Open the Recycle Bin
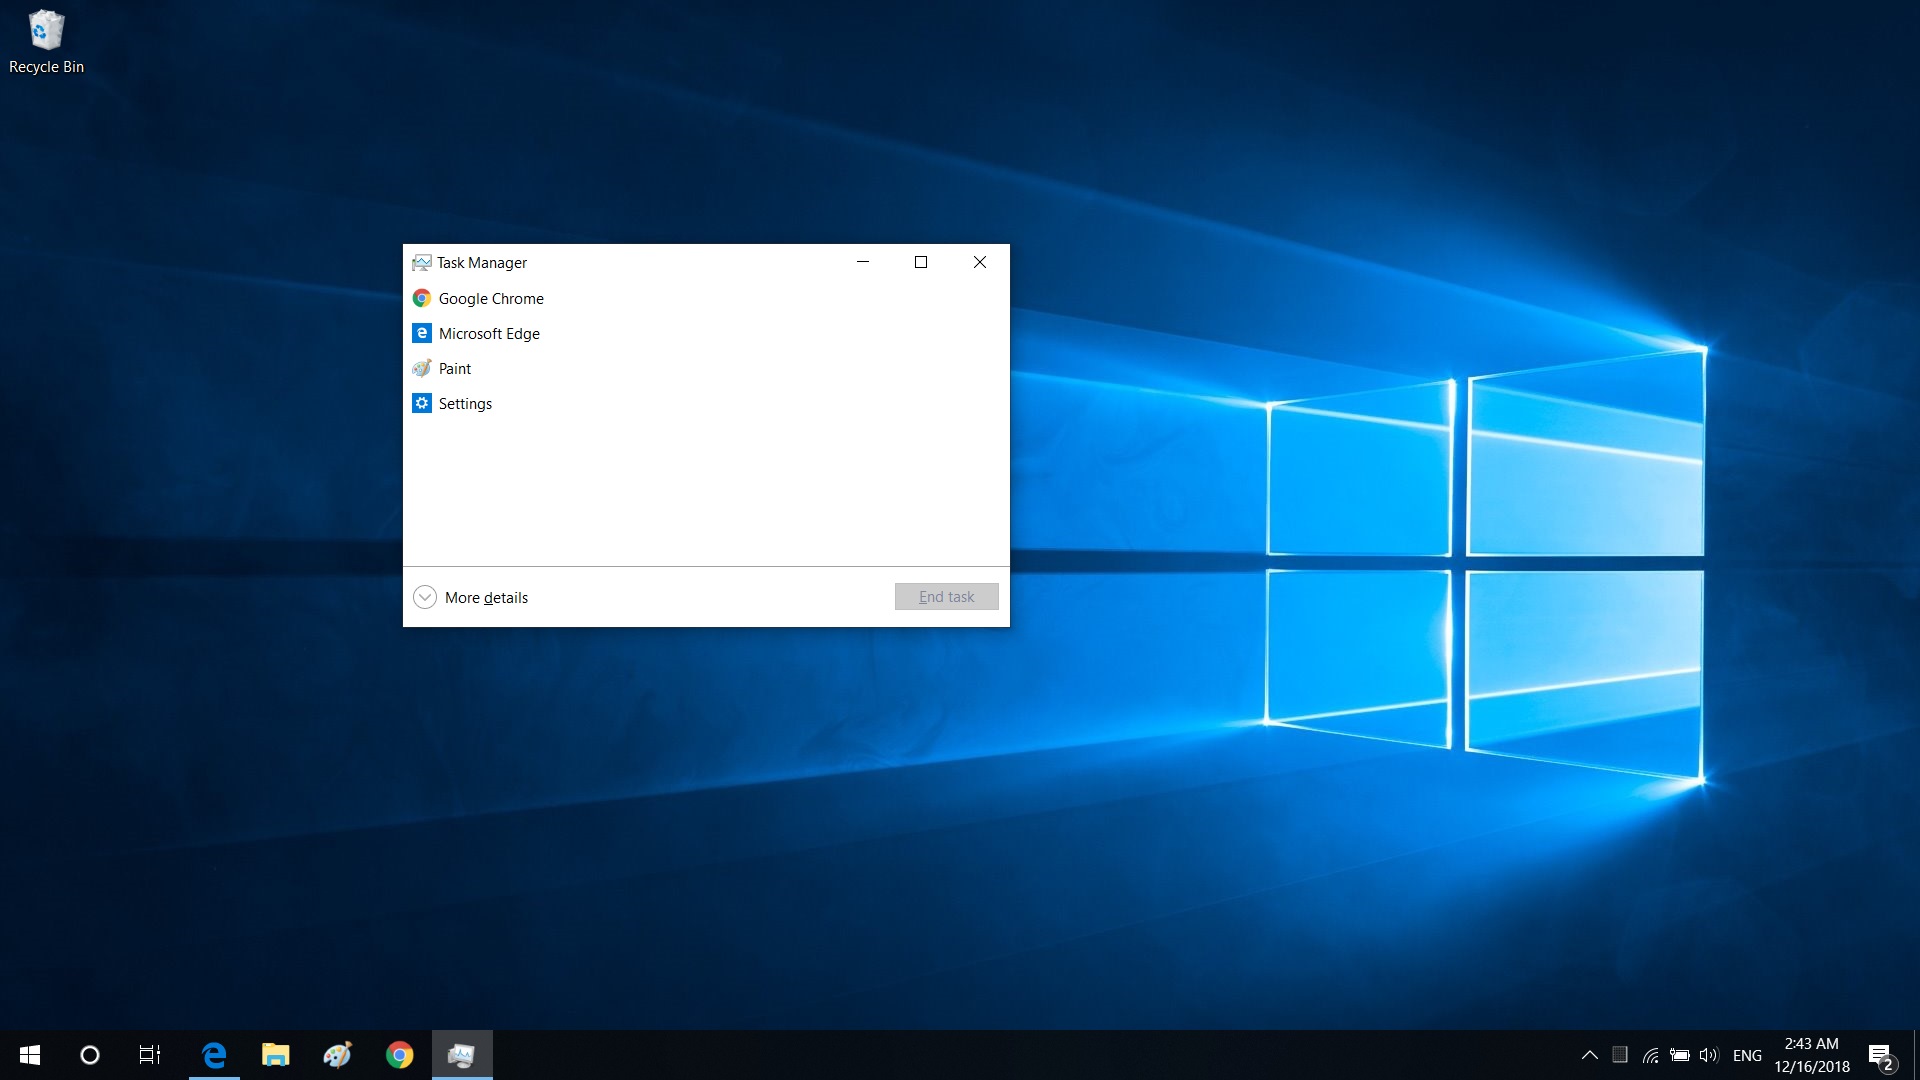This screenshot has width=1920, height=1080. (46, 30)
